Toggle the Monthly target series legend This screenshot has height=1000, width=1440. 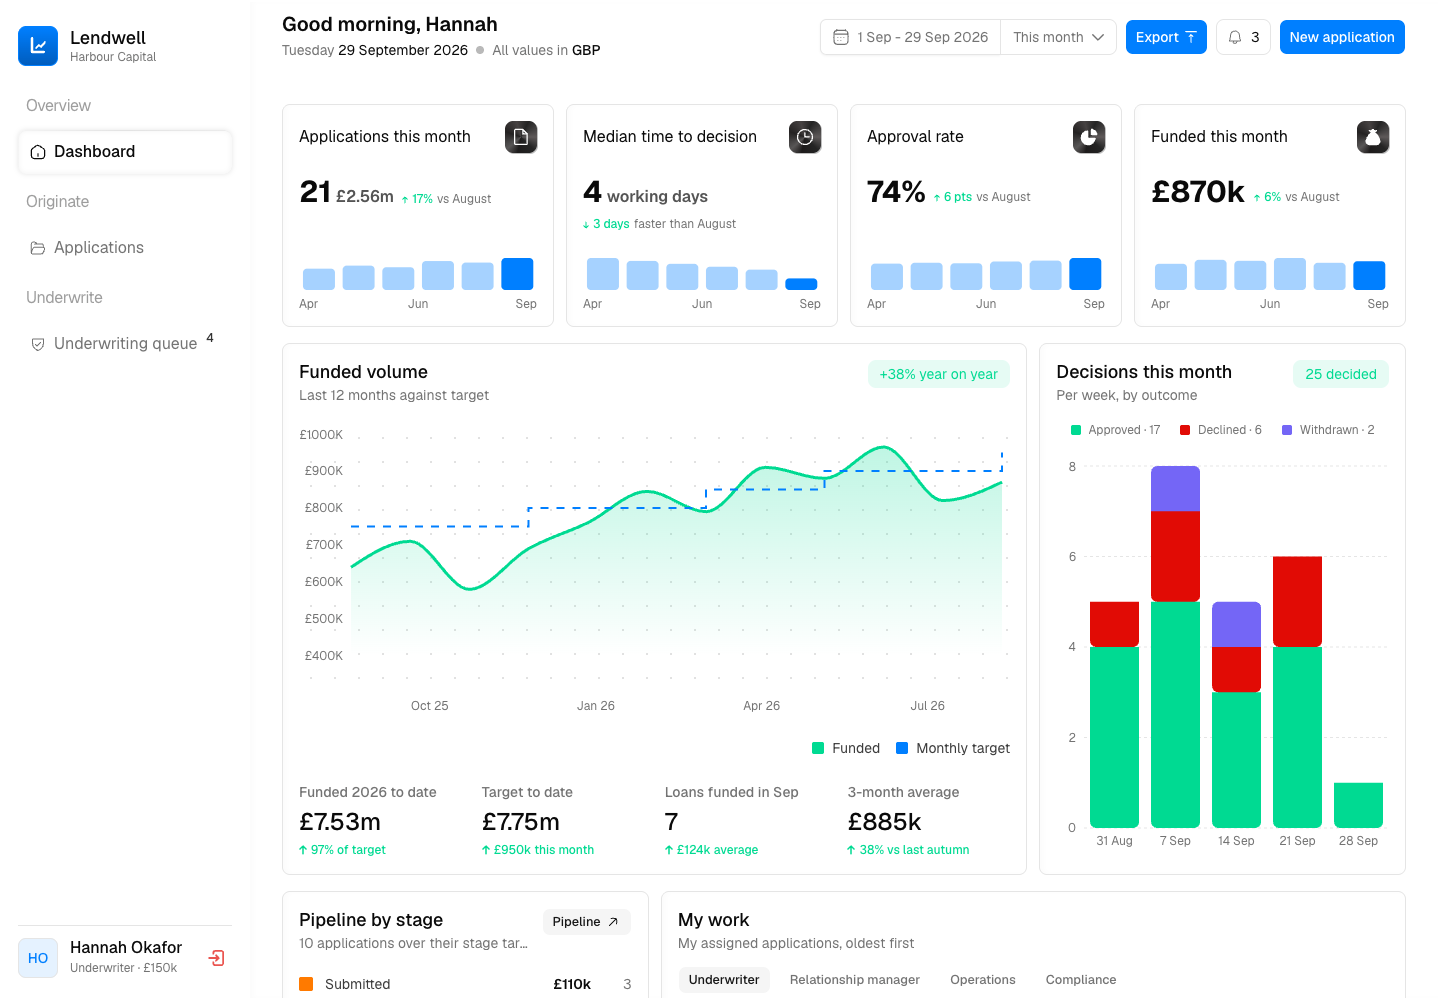click(953, 748)
